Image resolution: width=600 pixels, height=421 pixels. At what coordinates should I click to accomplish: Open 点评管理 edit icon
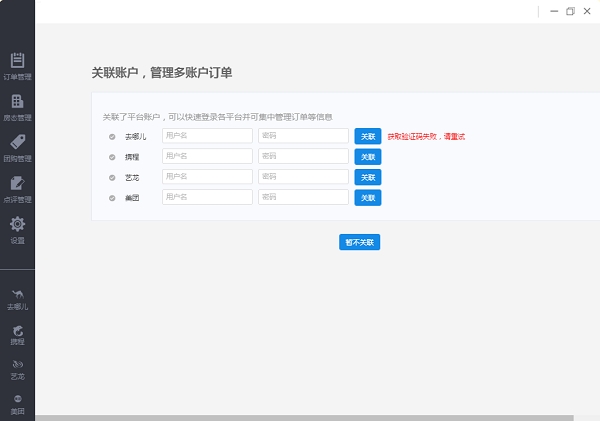click(x=17, y=183)
